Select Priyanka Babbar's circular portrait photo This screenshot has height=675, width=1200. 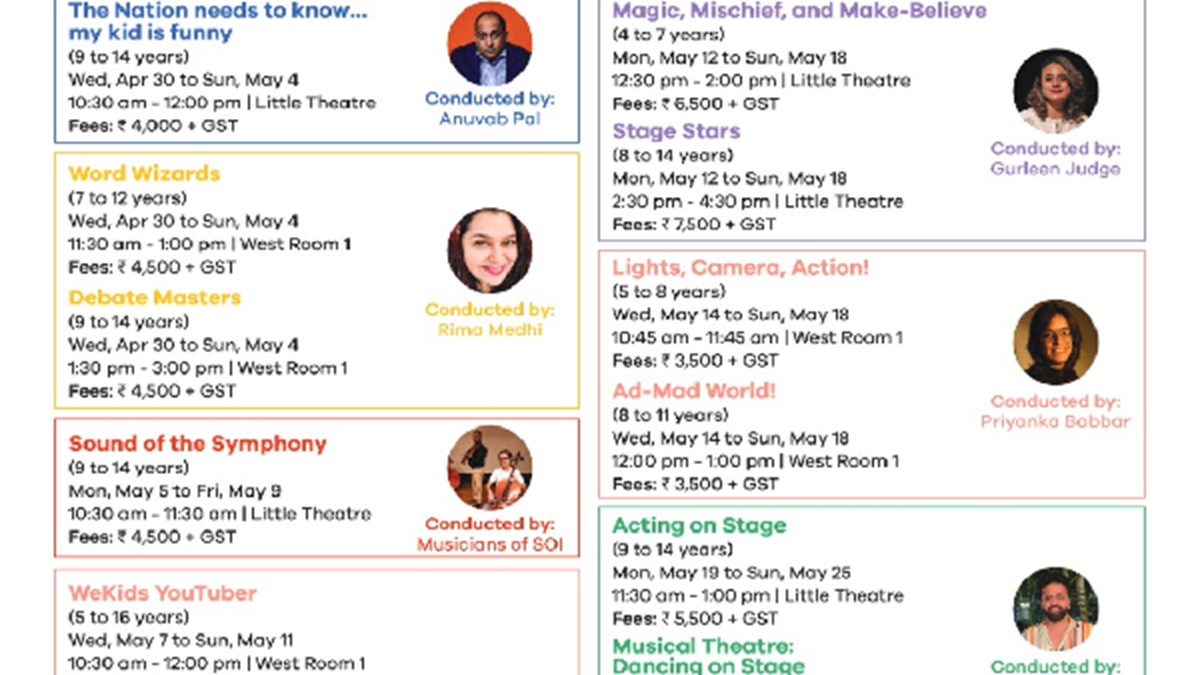coord(1055,342)
